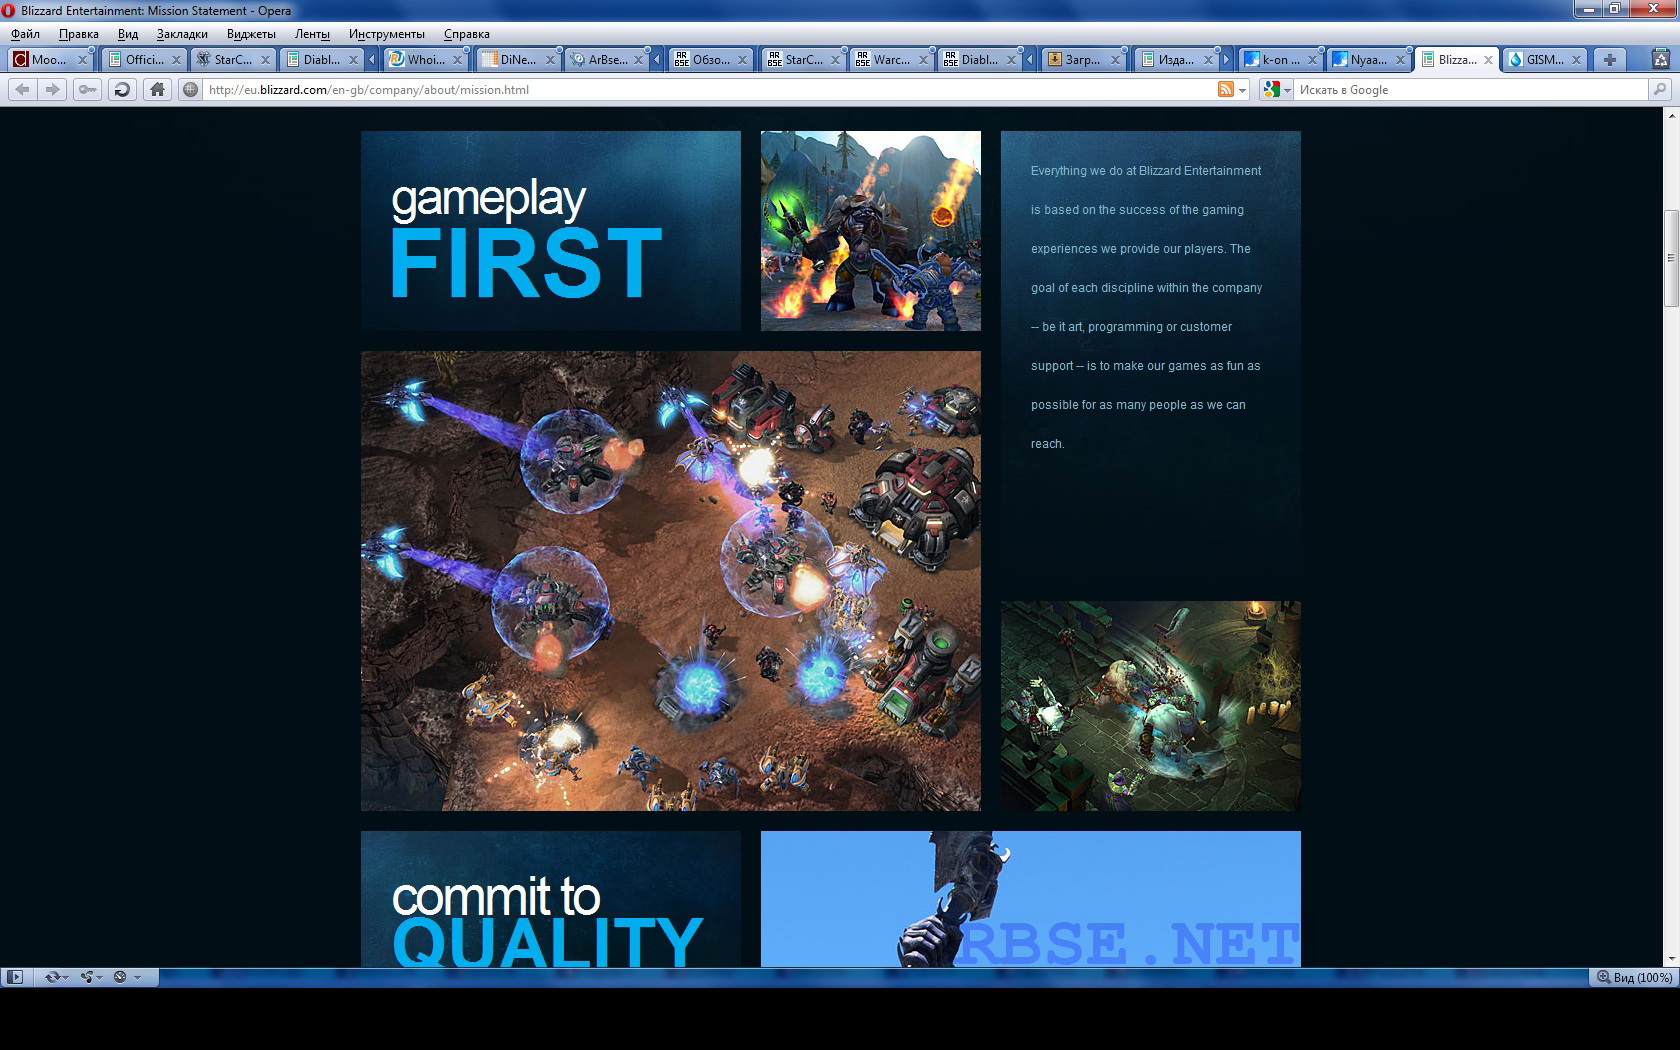Open the closed tabs trash bin icon

[1661, 60]
